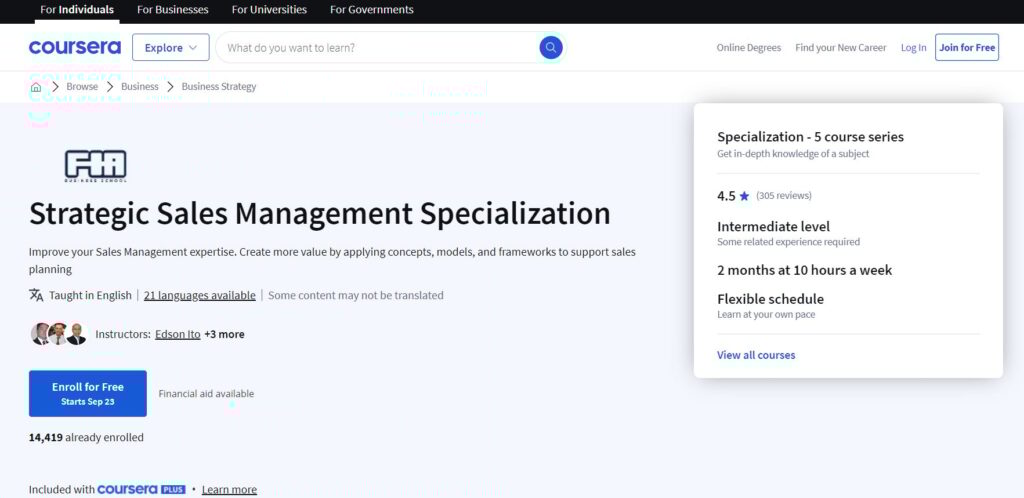The width and height of the screenshot is (1024, 498).
Task: Click the Strategic Sales Management Specialization title
Action: 320,213
